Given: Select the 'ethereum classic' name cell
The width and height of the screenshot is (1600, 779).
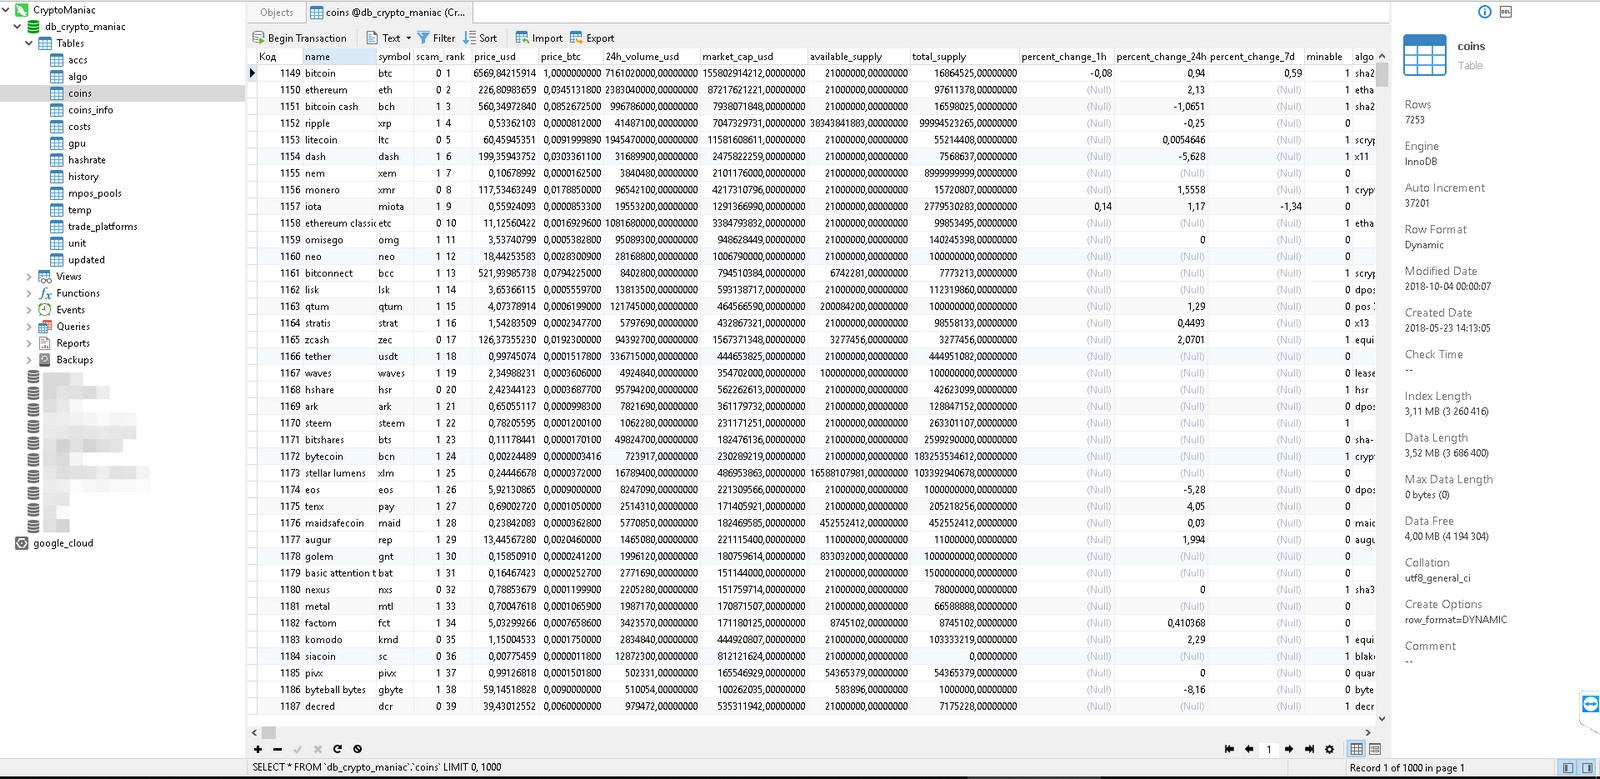Looking at the screenshot, I should point(339,223).
